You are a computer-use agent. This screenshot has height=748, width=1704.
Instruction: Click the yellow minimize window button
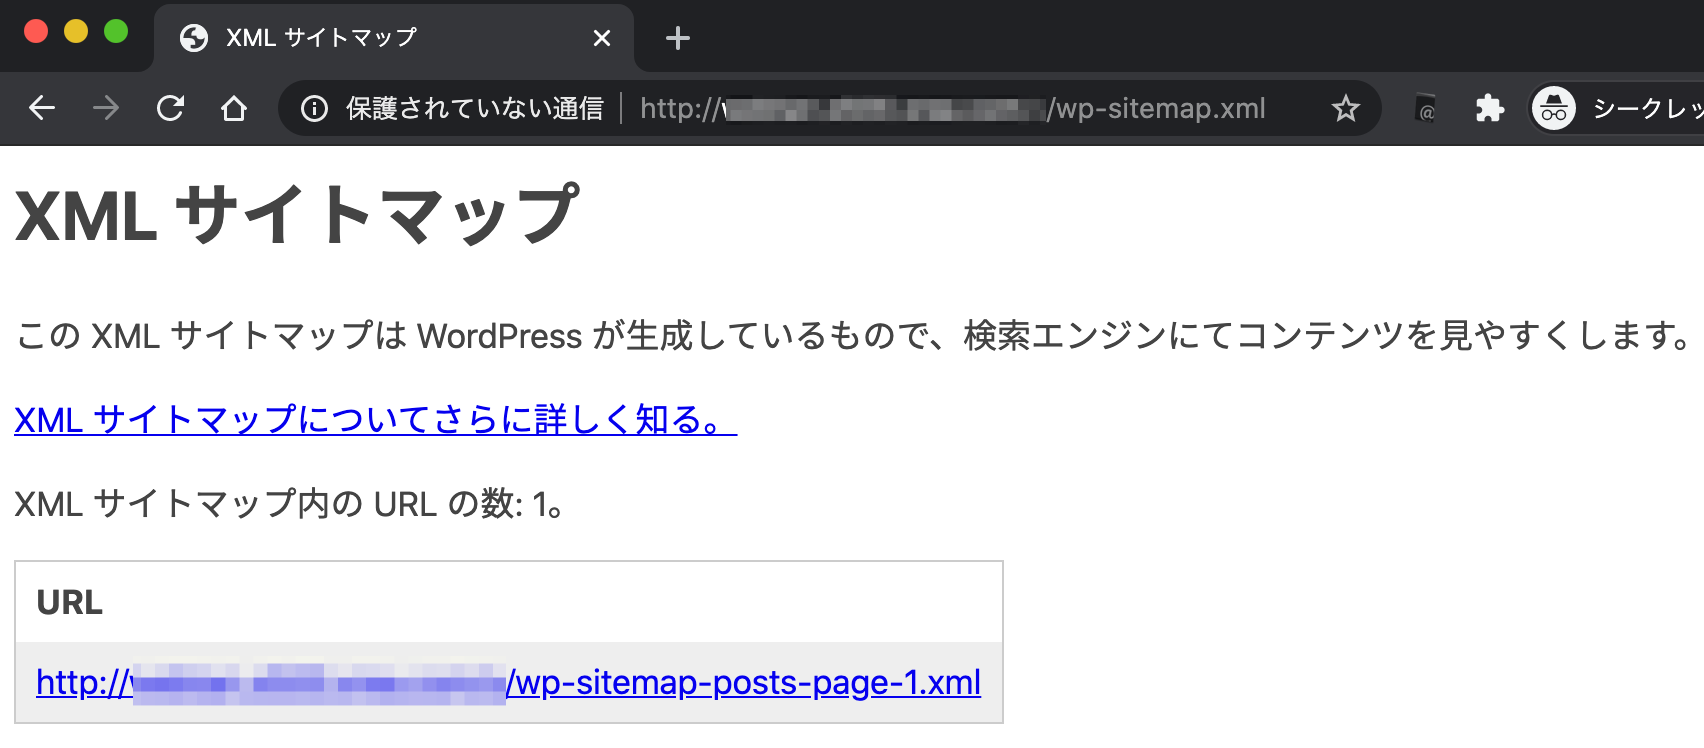pos(76,32)
